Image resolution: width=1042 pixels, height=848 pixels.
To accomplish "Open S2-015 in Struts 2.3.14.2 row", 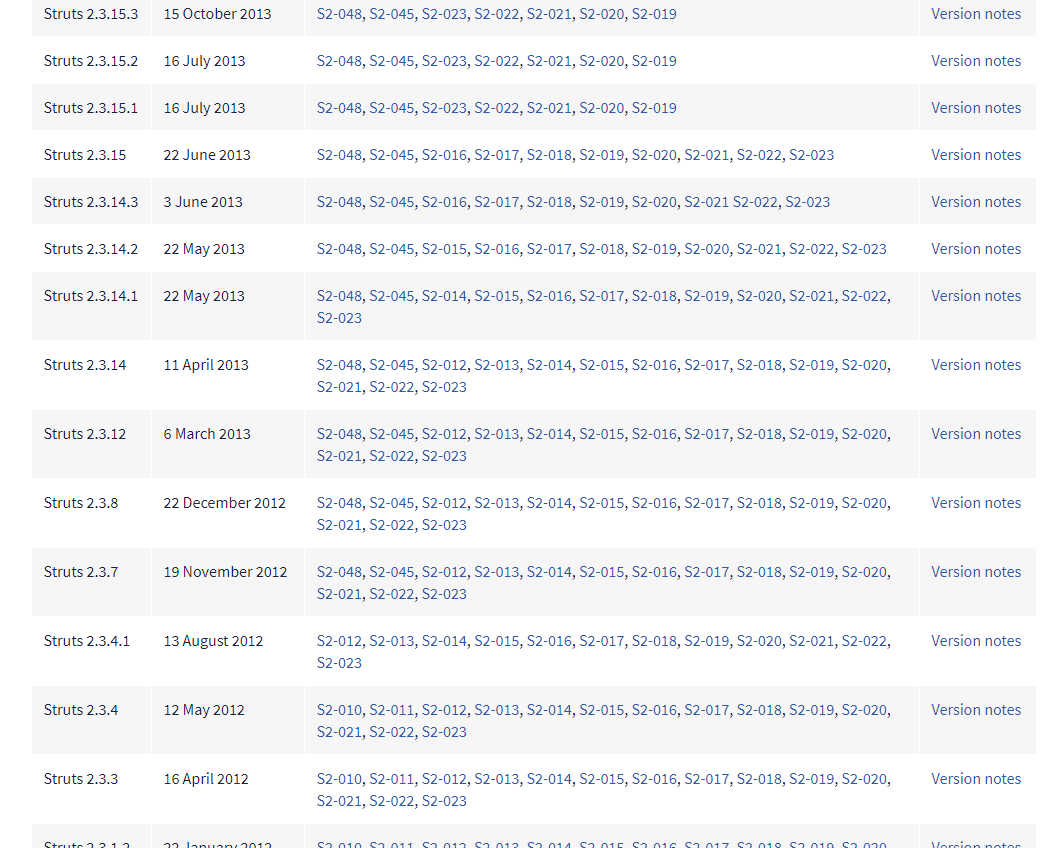I will 445,249.
